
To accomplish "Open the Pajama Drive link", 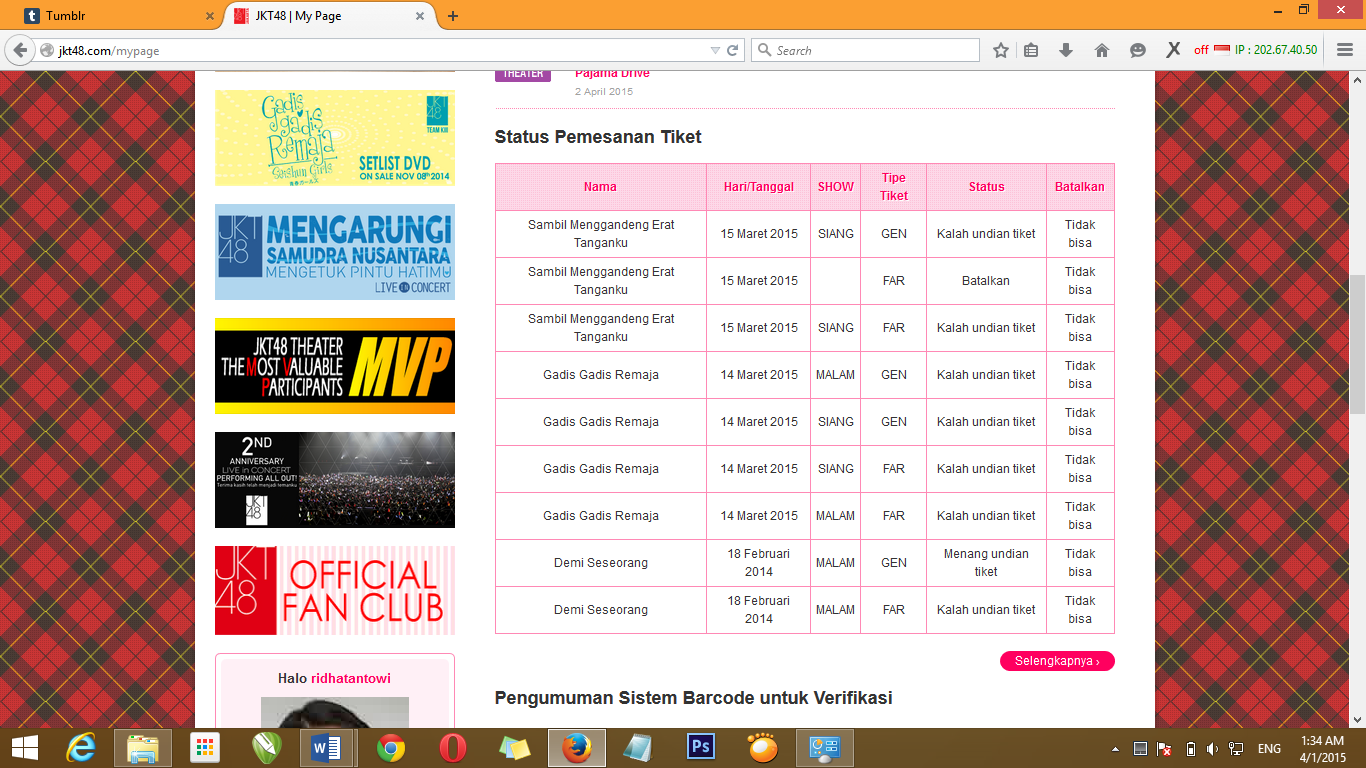I will [612, 74].
